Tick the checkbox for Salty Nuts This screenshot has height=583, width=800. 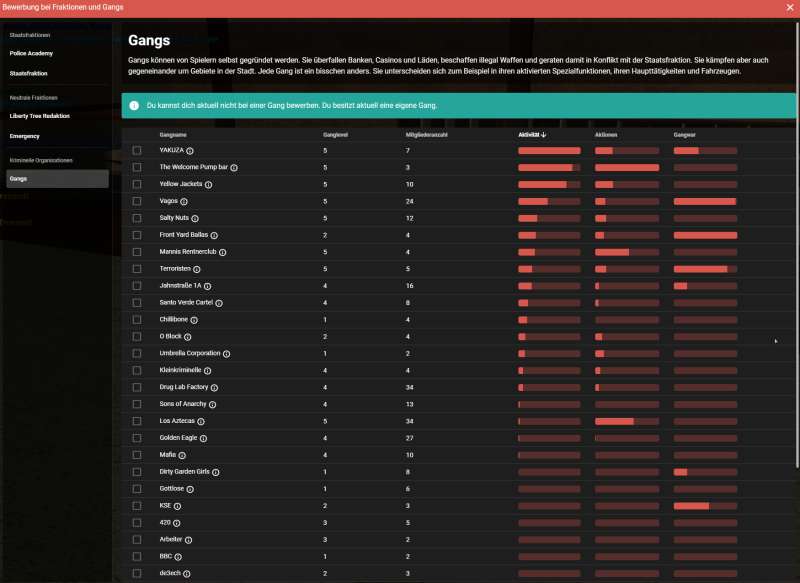click(137, 218)
